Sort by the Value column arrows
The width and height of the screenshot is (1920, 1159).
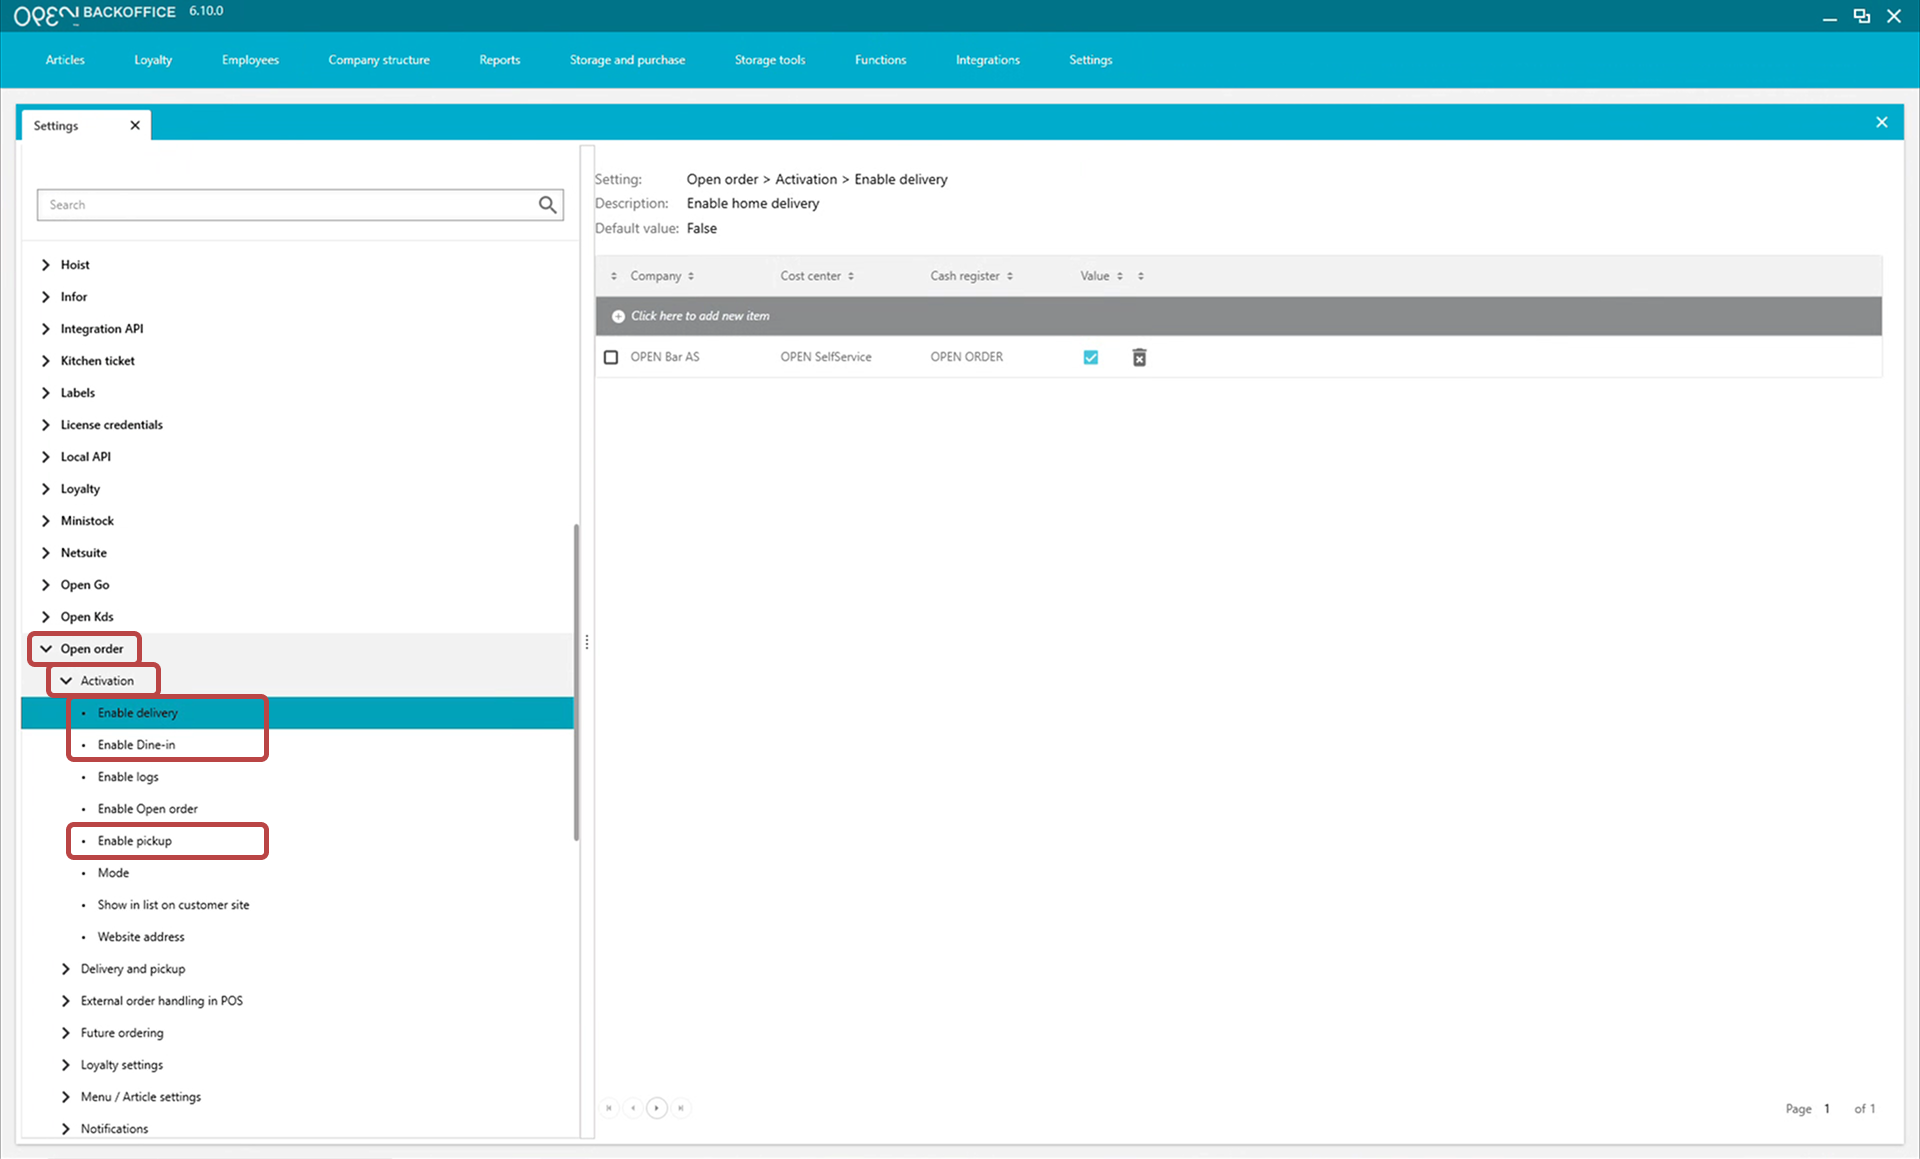coord(1120,276)
